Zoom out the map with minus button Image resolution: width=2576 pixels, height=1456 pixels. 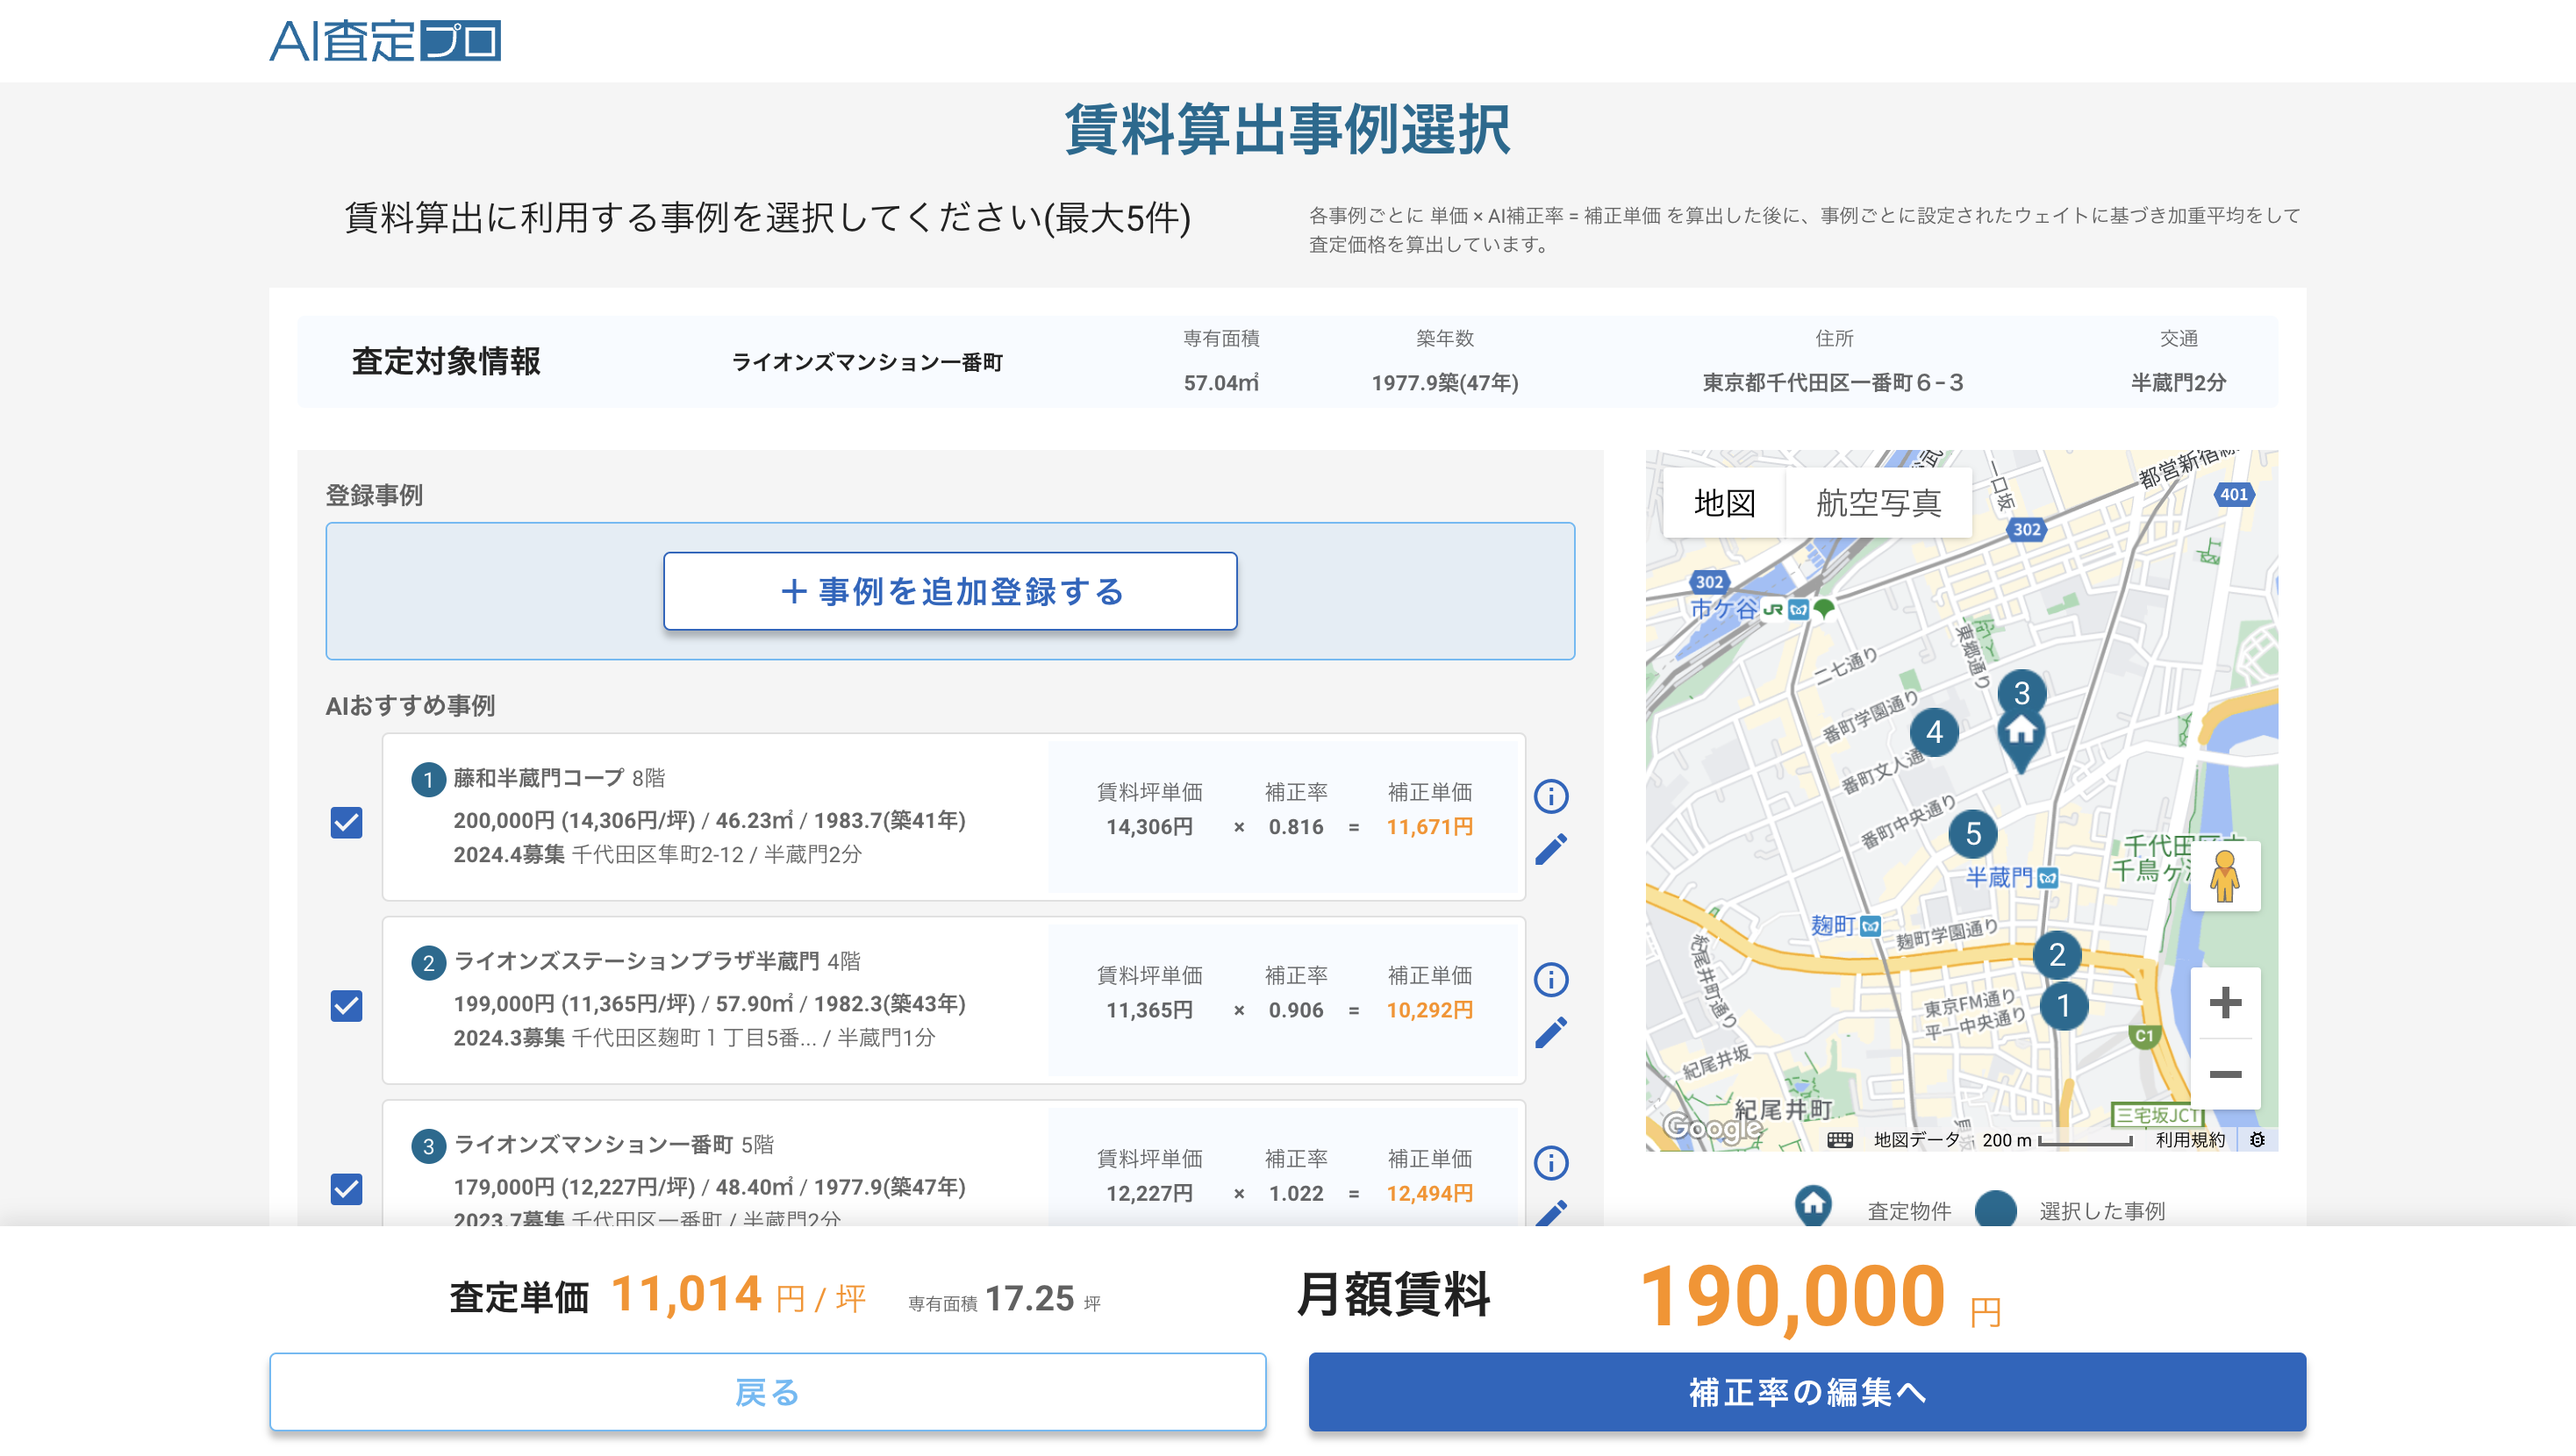coord(2224,1074)
